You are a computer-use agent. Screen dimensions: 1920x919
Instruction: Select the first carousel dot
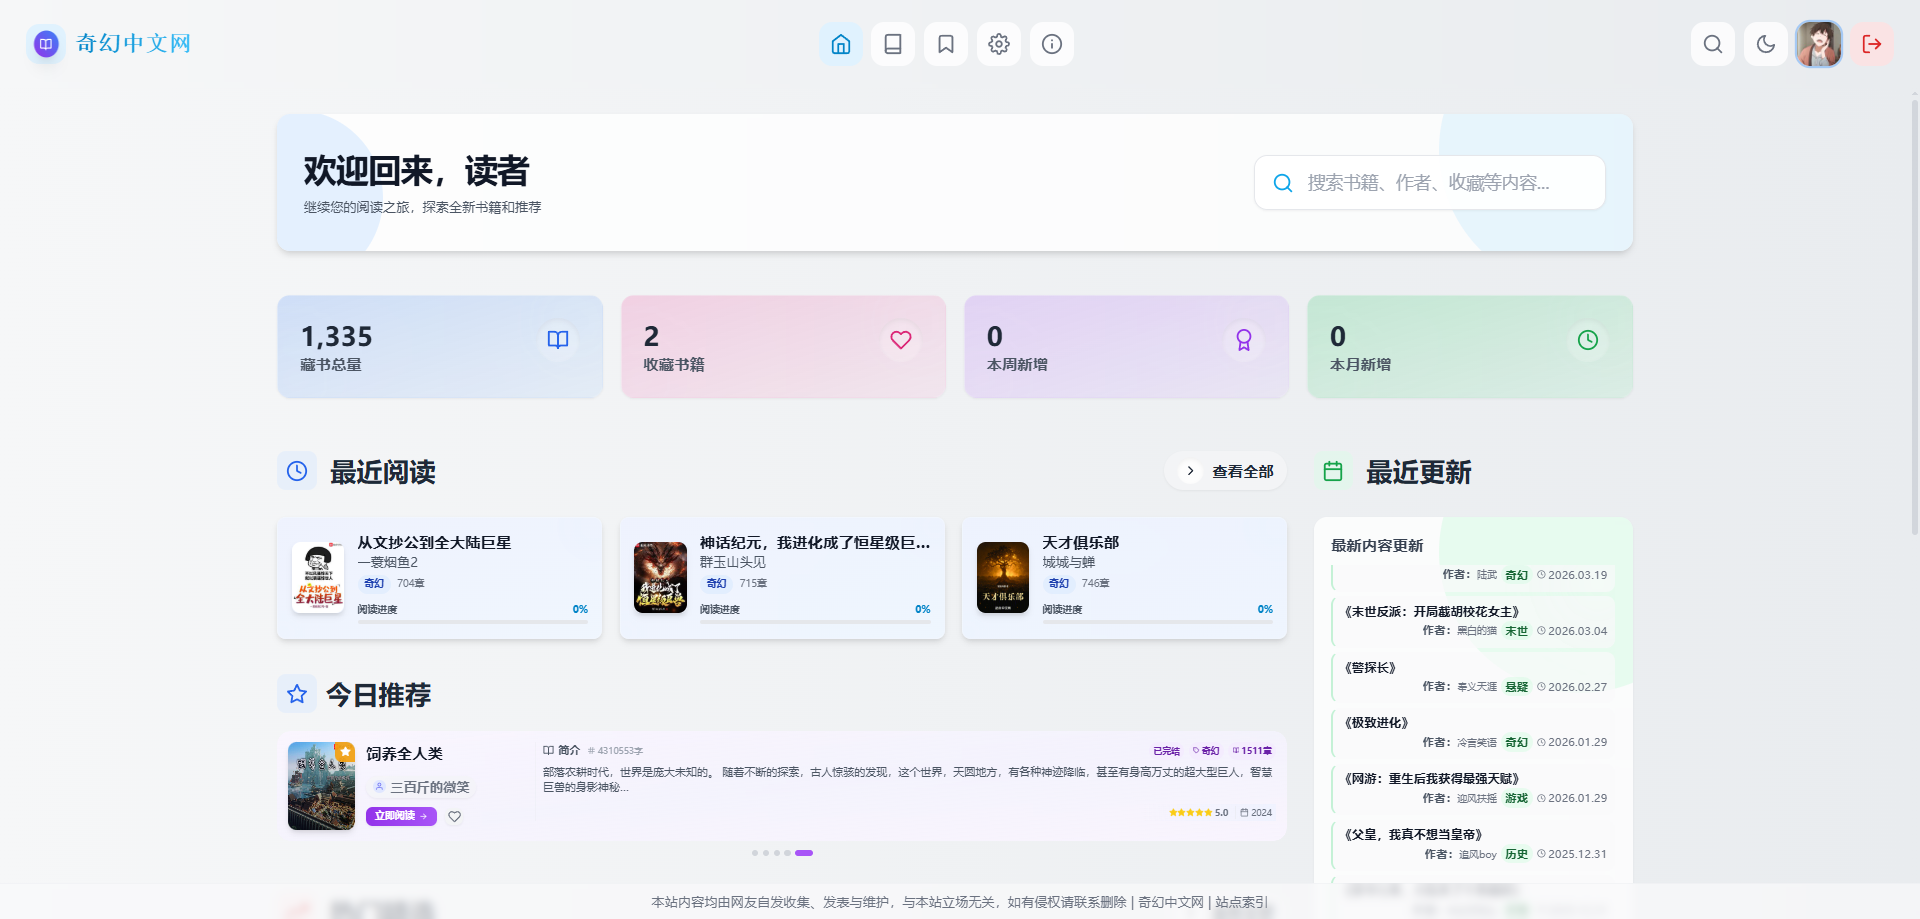click(755, 853)
